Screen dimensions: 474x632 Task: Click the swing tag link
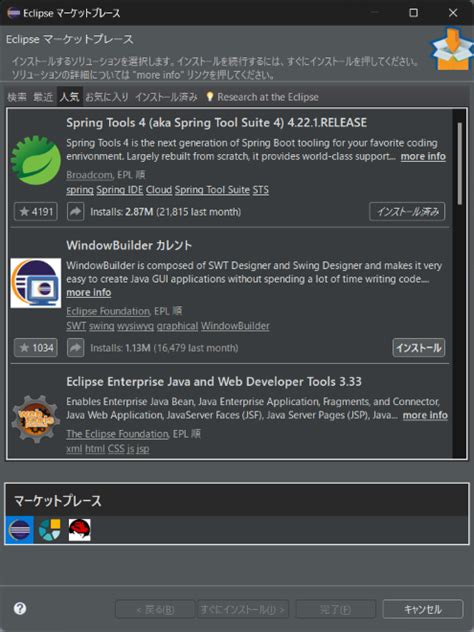pos(102,326)
